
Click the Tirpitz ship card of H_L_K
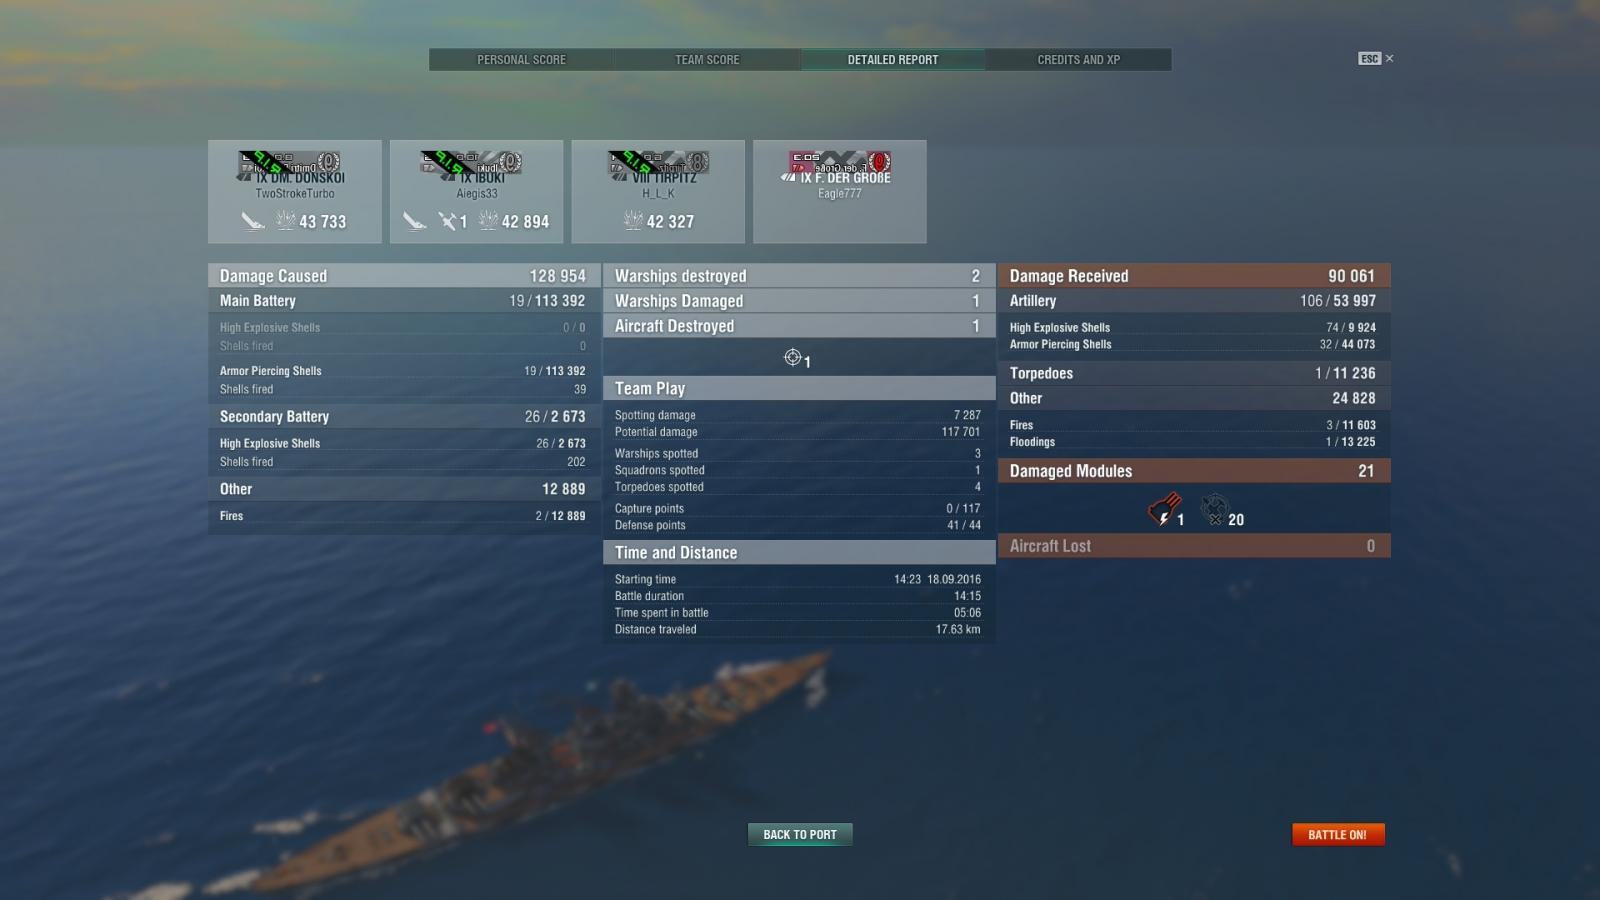(658, 192)
